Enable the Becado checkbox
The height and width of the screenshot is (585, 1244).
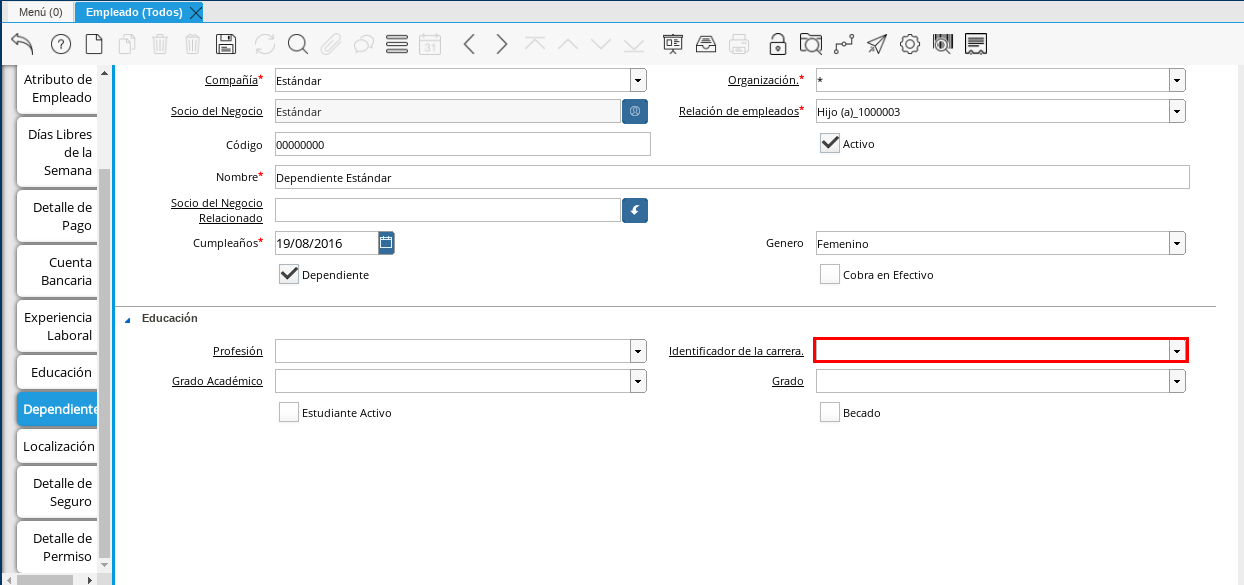829,412
